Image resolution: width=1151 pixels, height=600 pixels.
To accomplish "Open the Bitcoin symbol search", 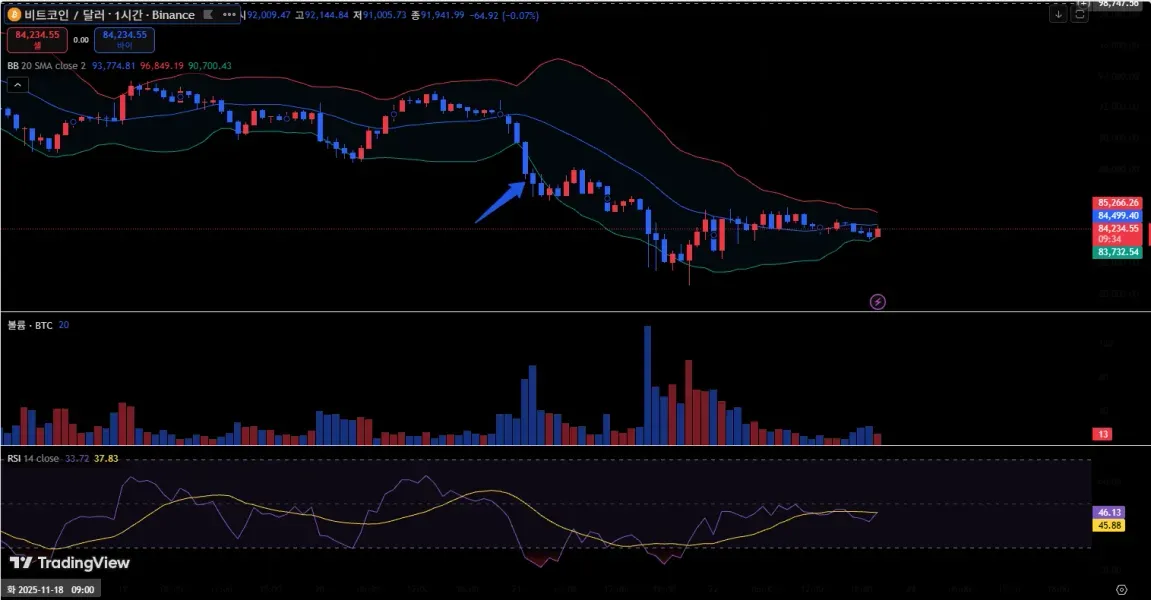I will coord(110,15).
